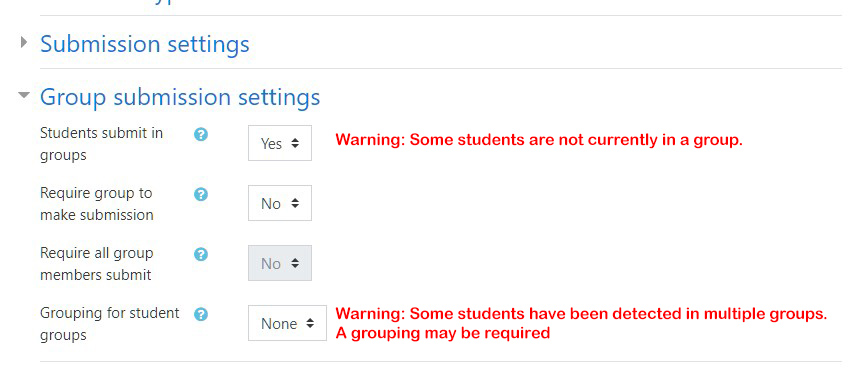This screenshot has width=860, height=369.
Task: Open the Grouping for student groups None dropdown
Action: (287, 323)
